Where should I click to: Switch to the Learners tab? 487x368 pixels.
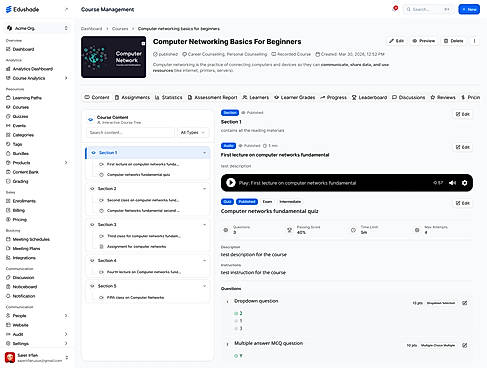pos(256,97)
